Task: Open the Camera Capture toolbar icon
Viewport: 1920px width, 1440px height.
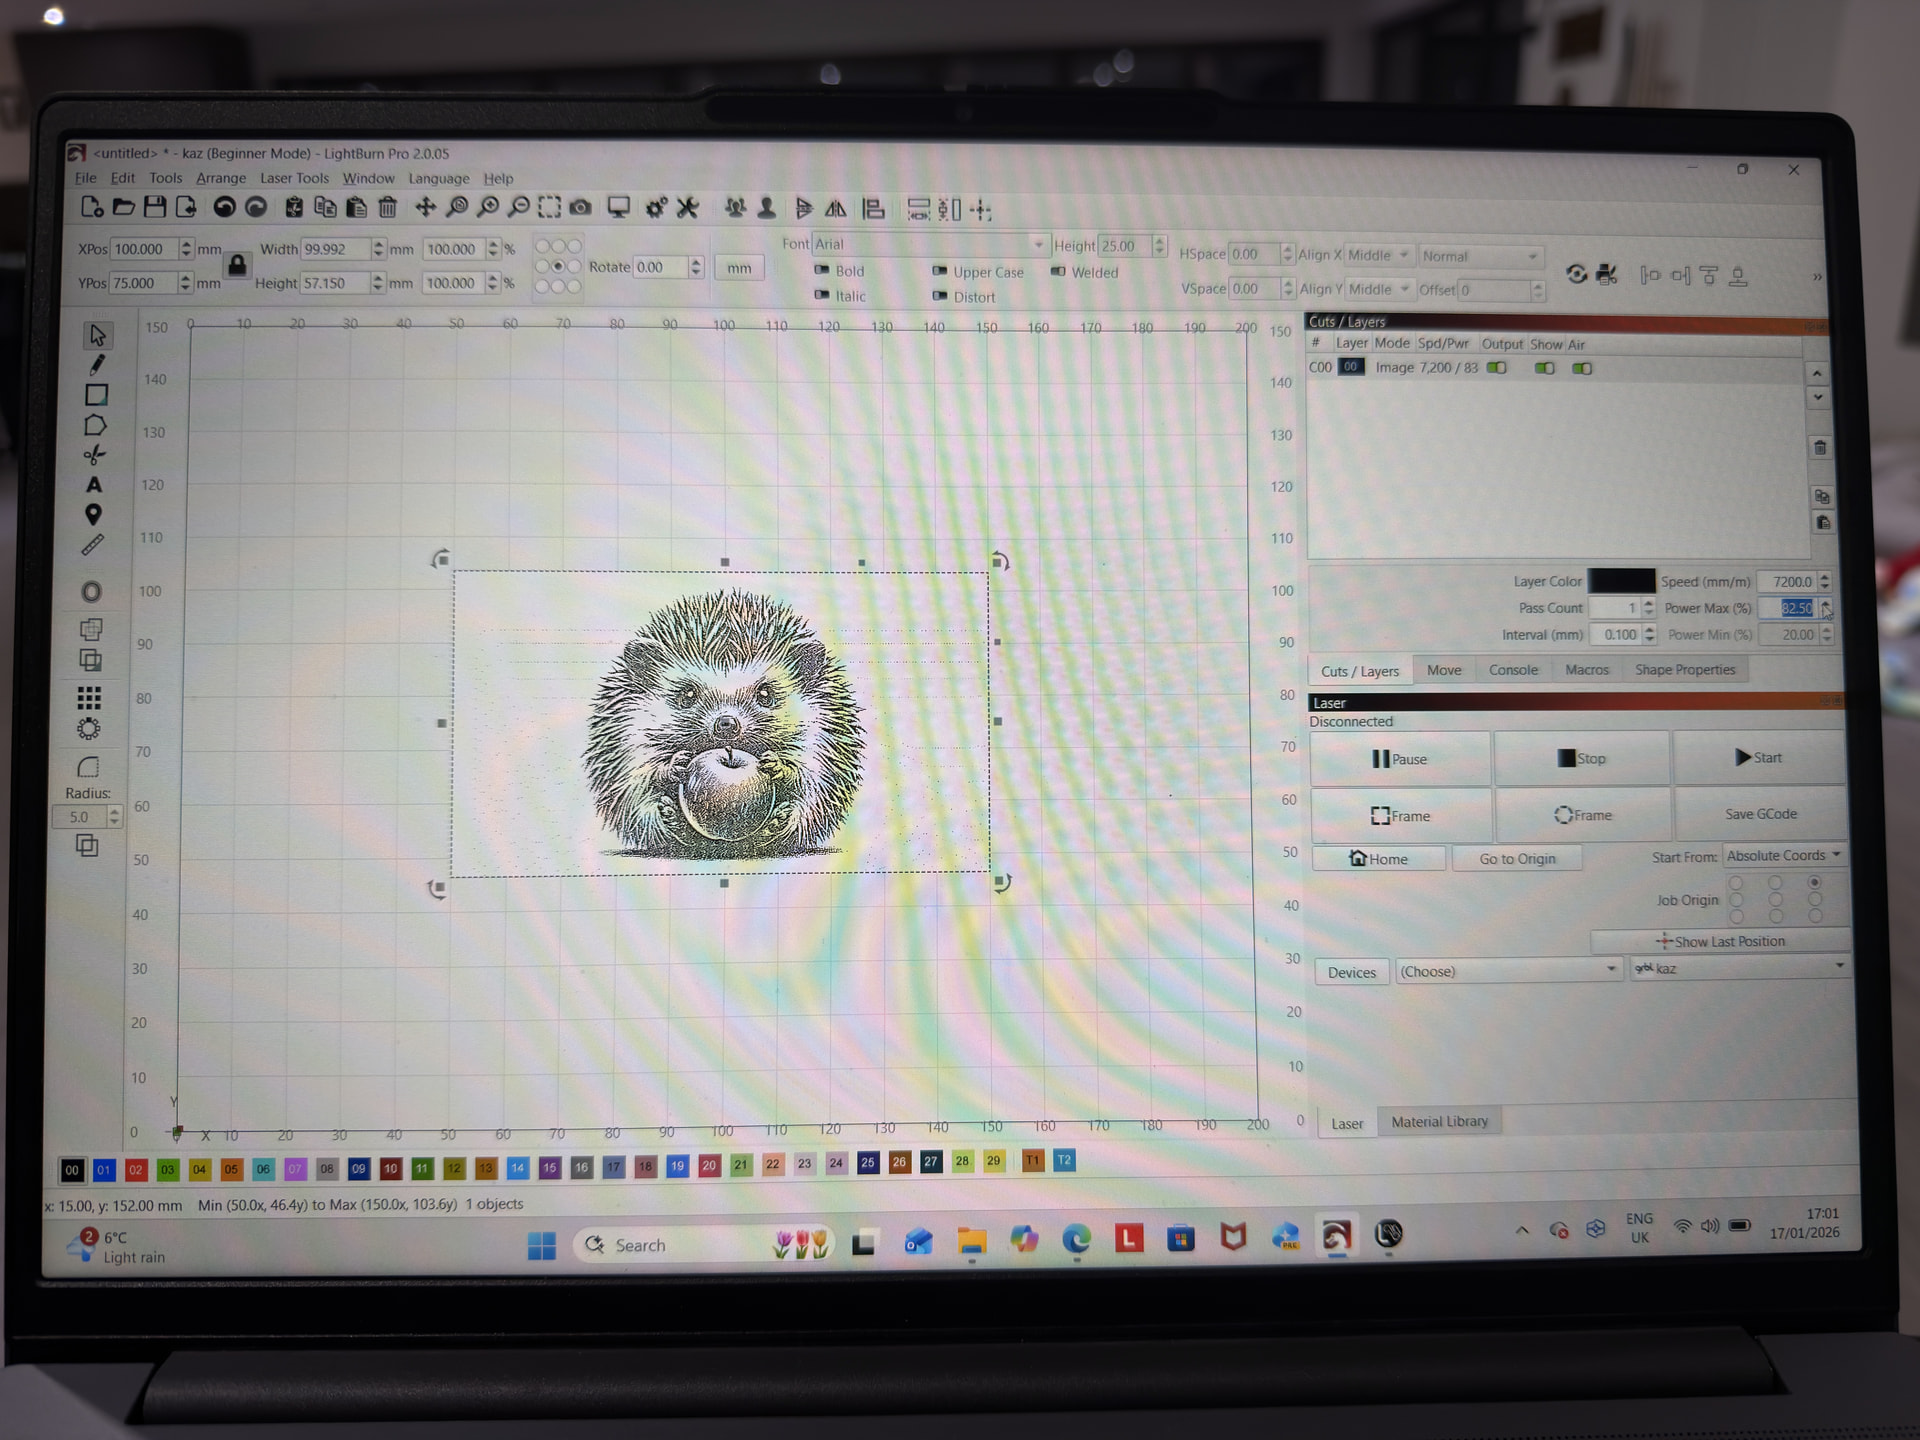Action: 580,208
